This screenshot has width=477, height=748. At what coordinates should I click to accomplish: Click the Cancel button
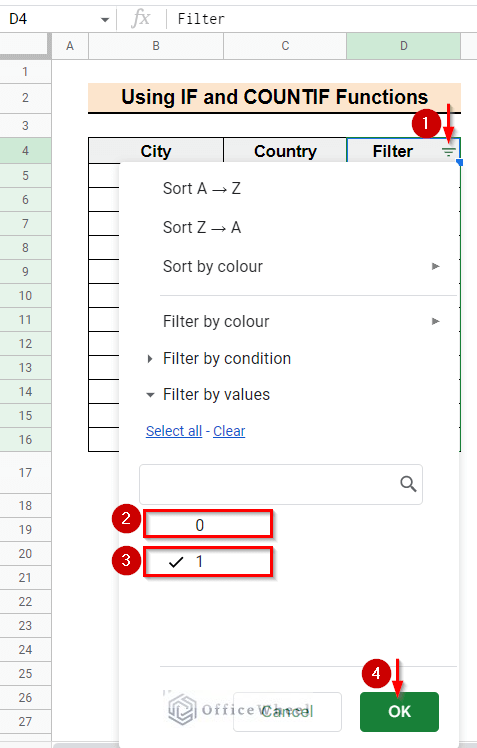[x=287, y=712]
